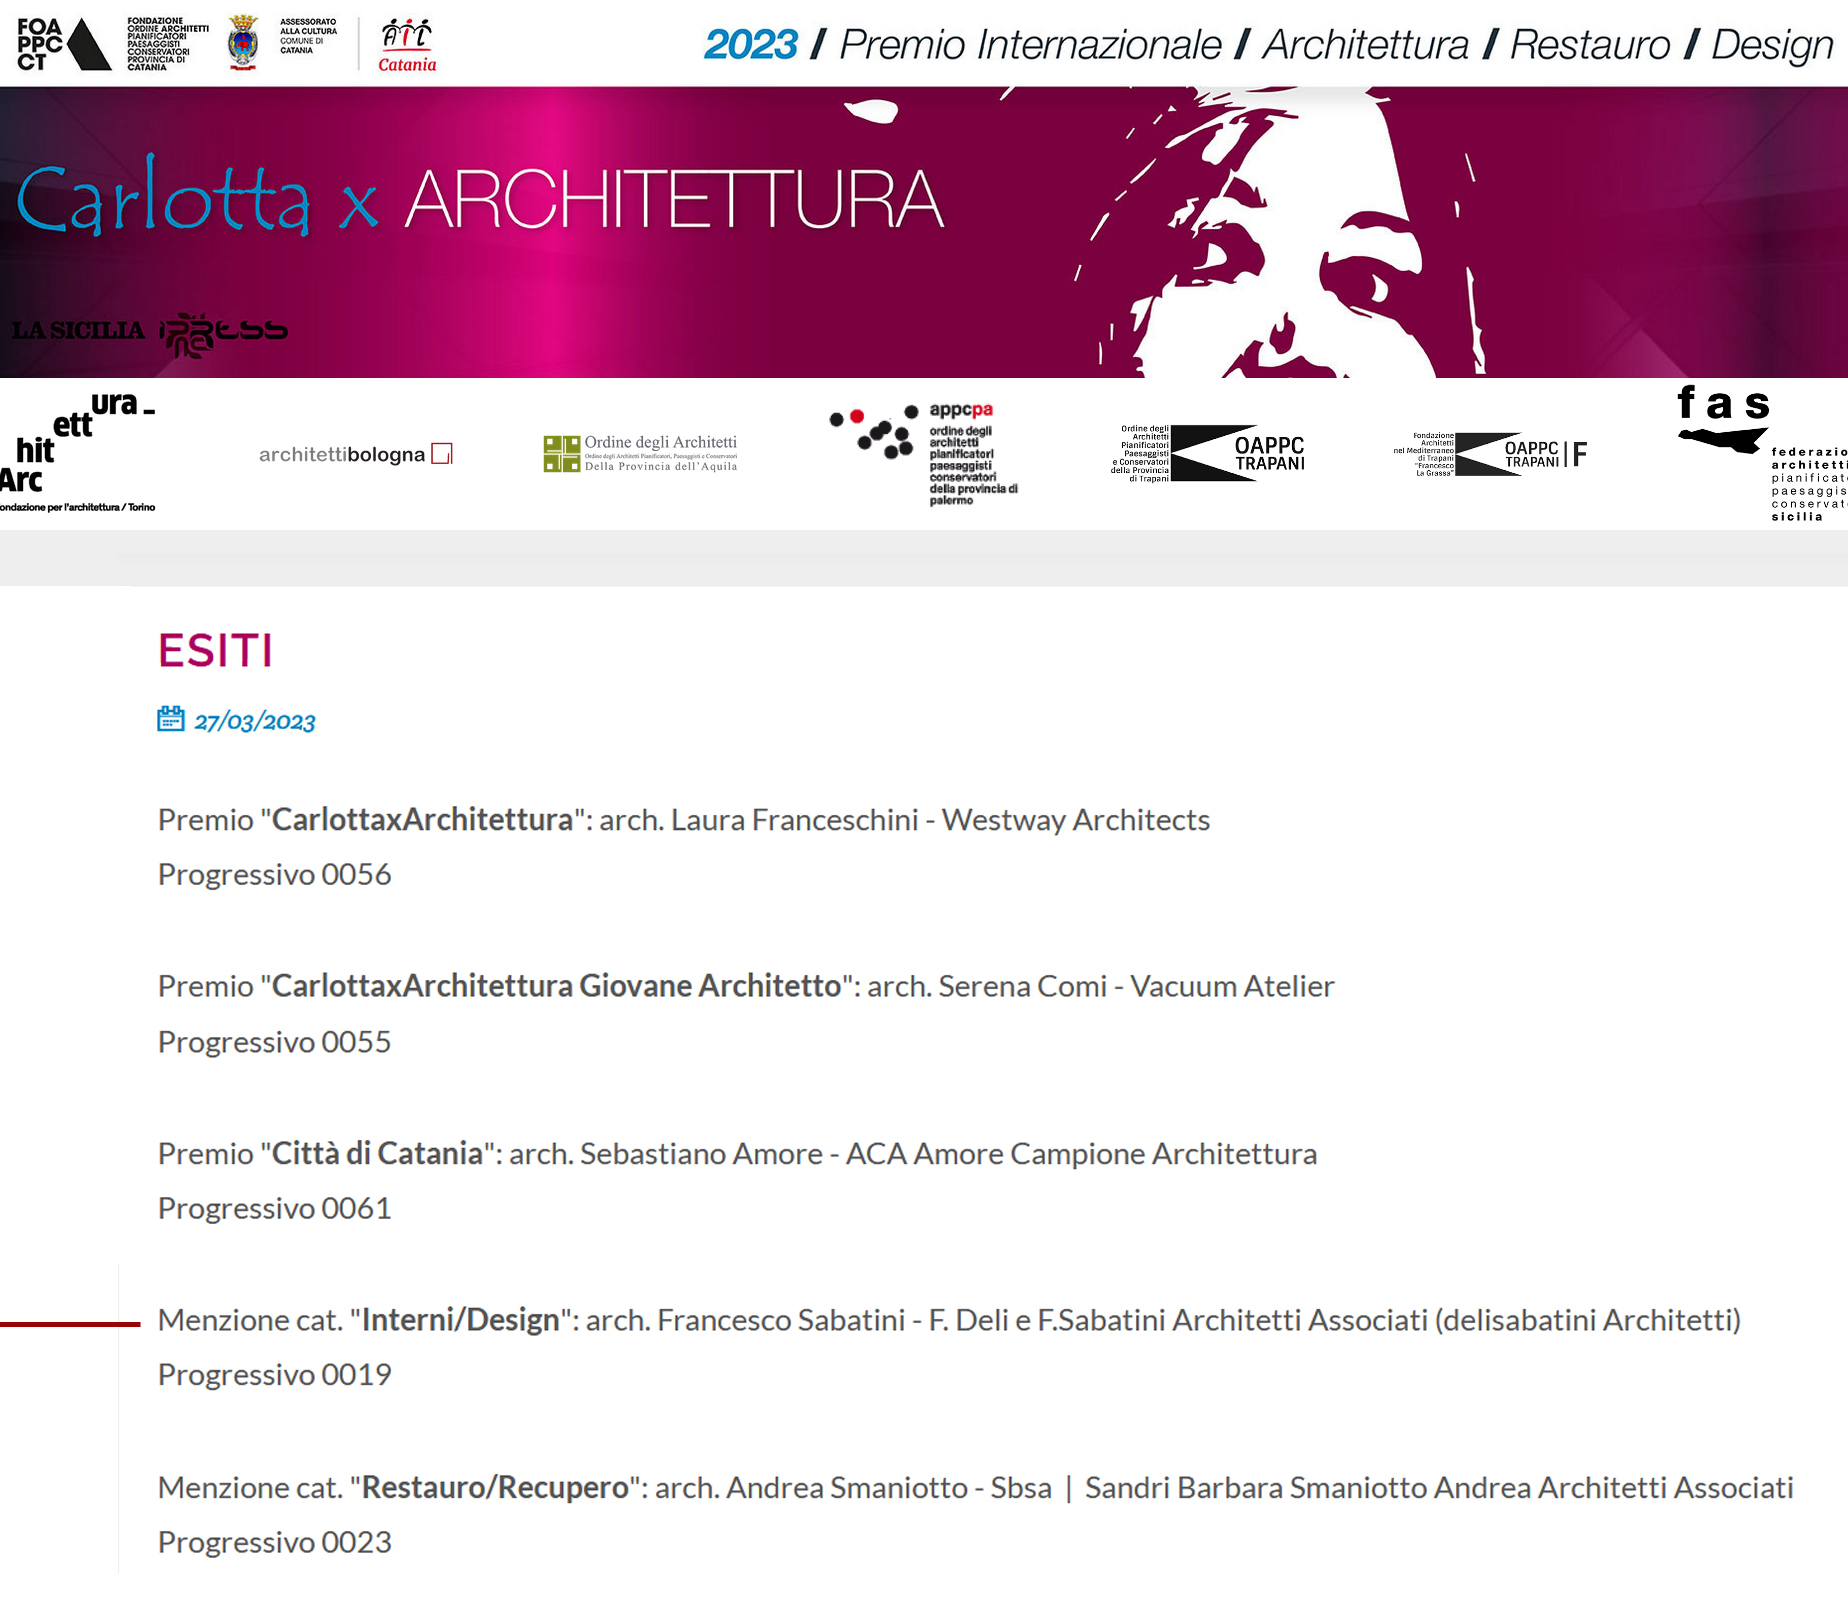Click the Carlotta x ARCHITETTURA banner title

click(x=480, y=199)
